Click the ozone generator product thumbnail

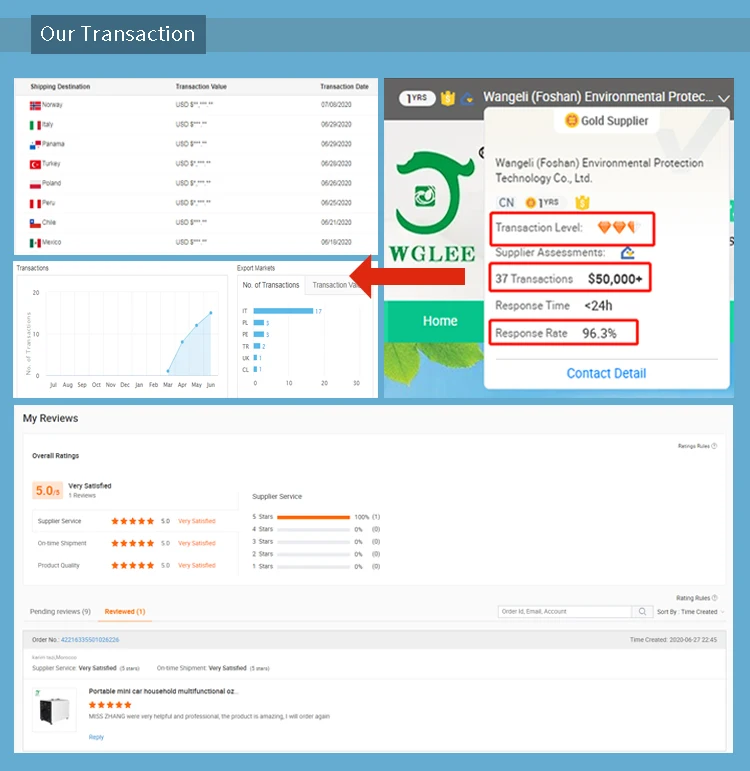click(x=54, y=711)
